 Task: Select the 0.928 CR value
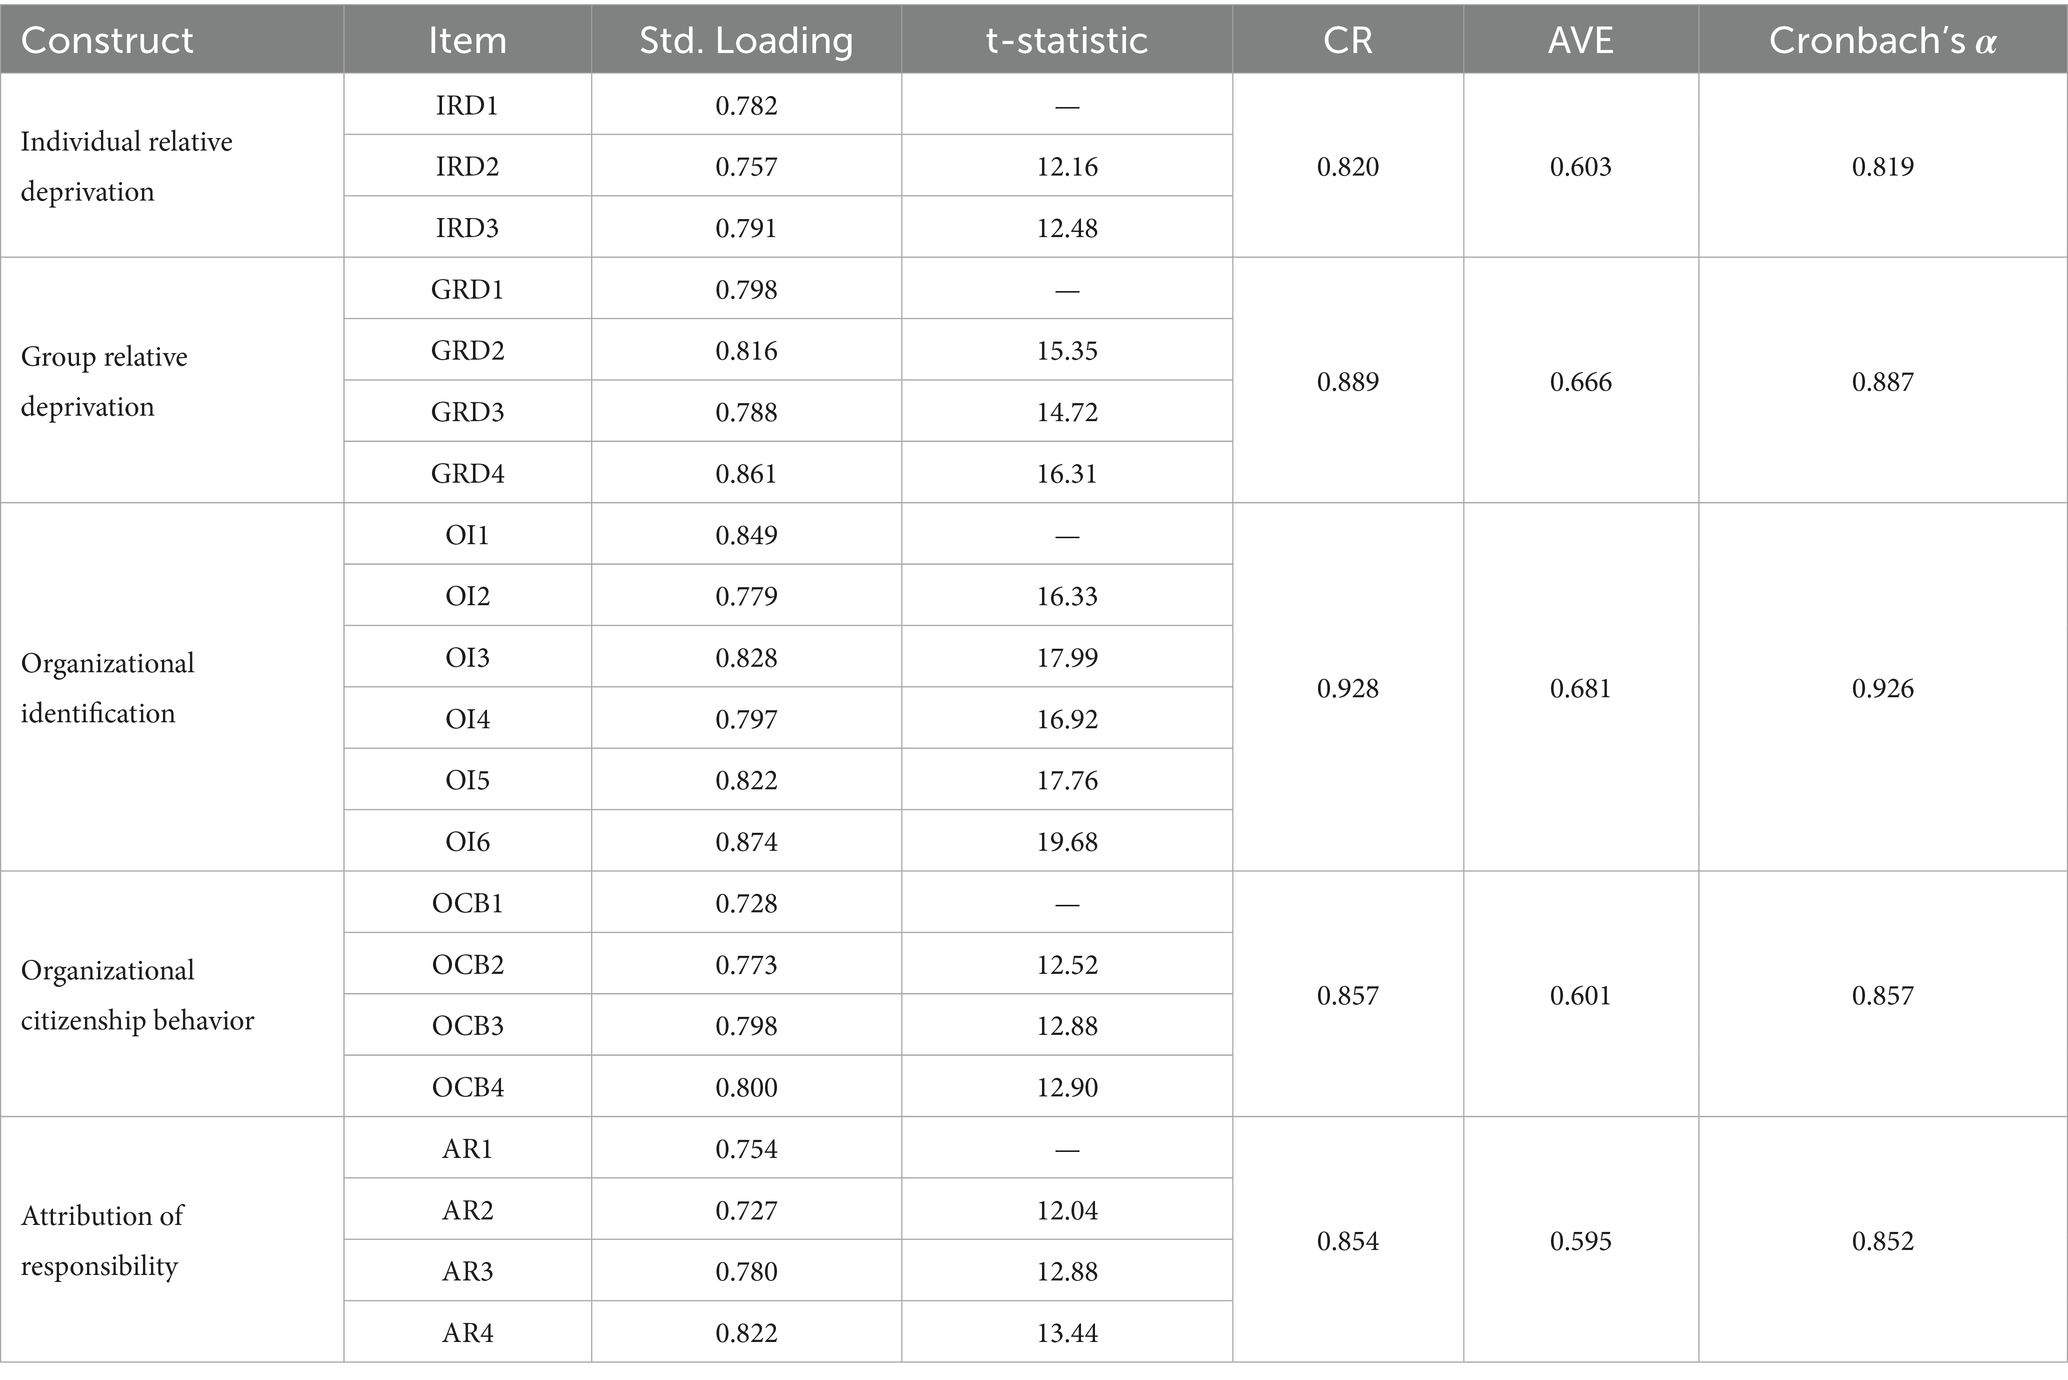pyautogui.click(x=1347, y=688)
